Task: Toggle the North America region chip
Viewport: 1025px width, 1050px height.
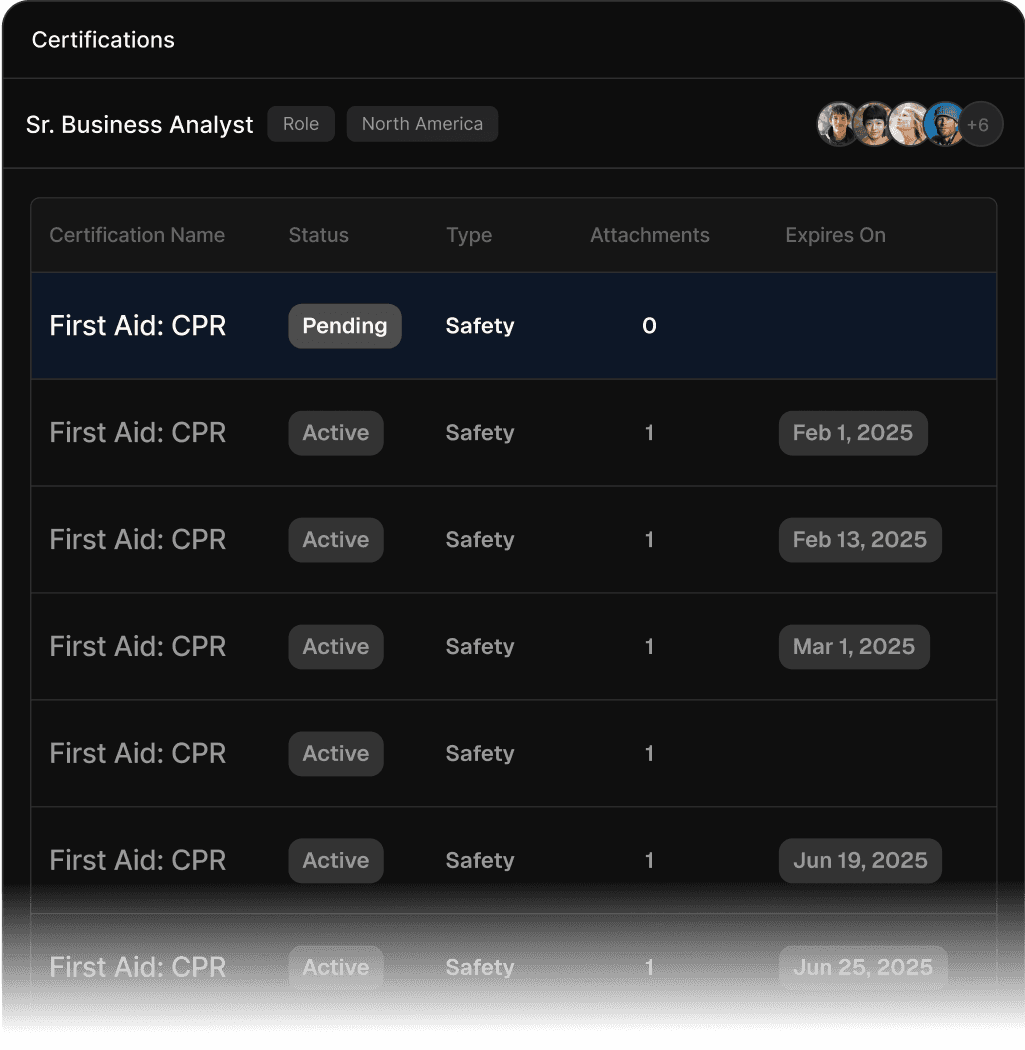Action: 421,123
